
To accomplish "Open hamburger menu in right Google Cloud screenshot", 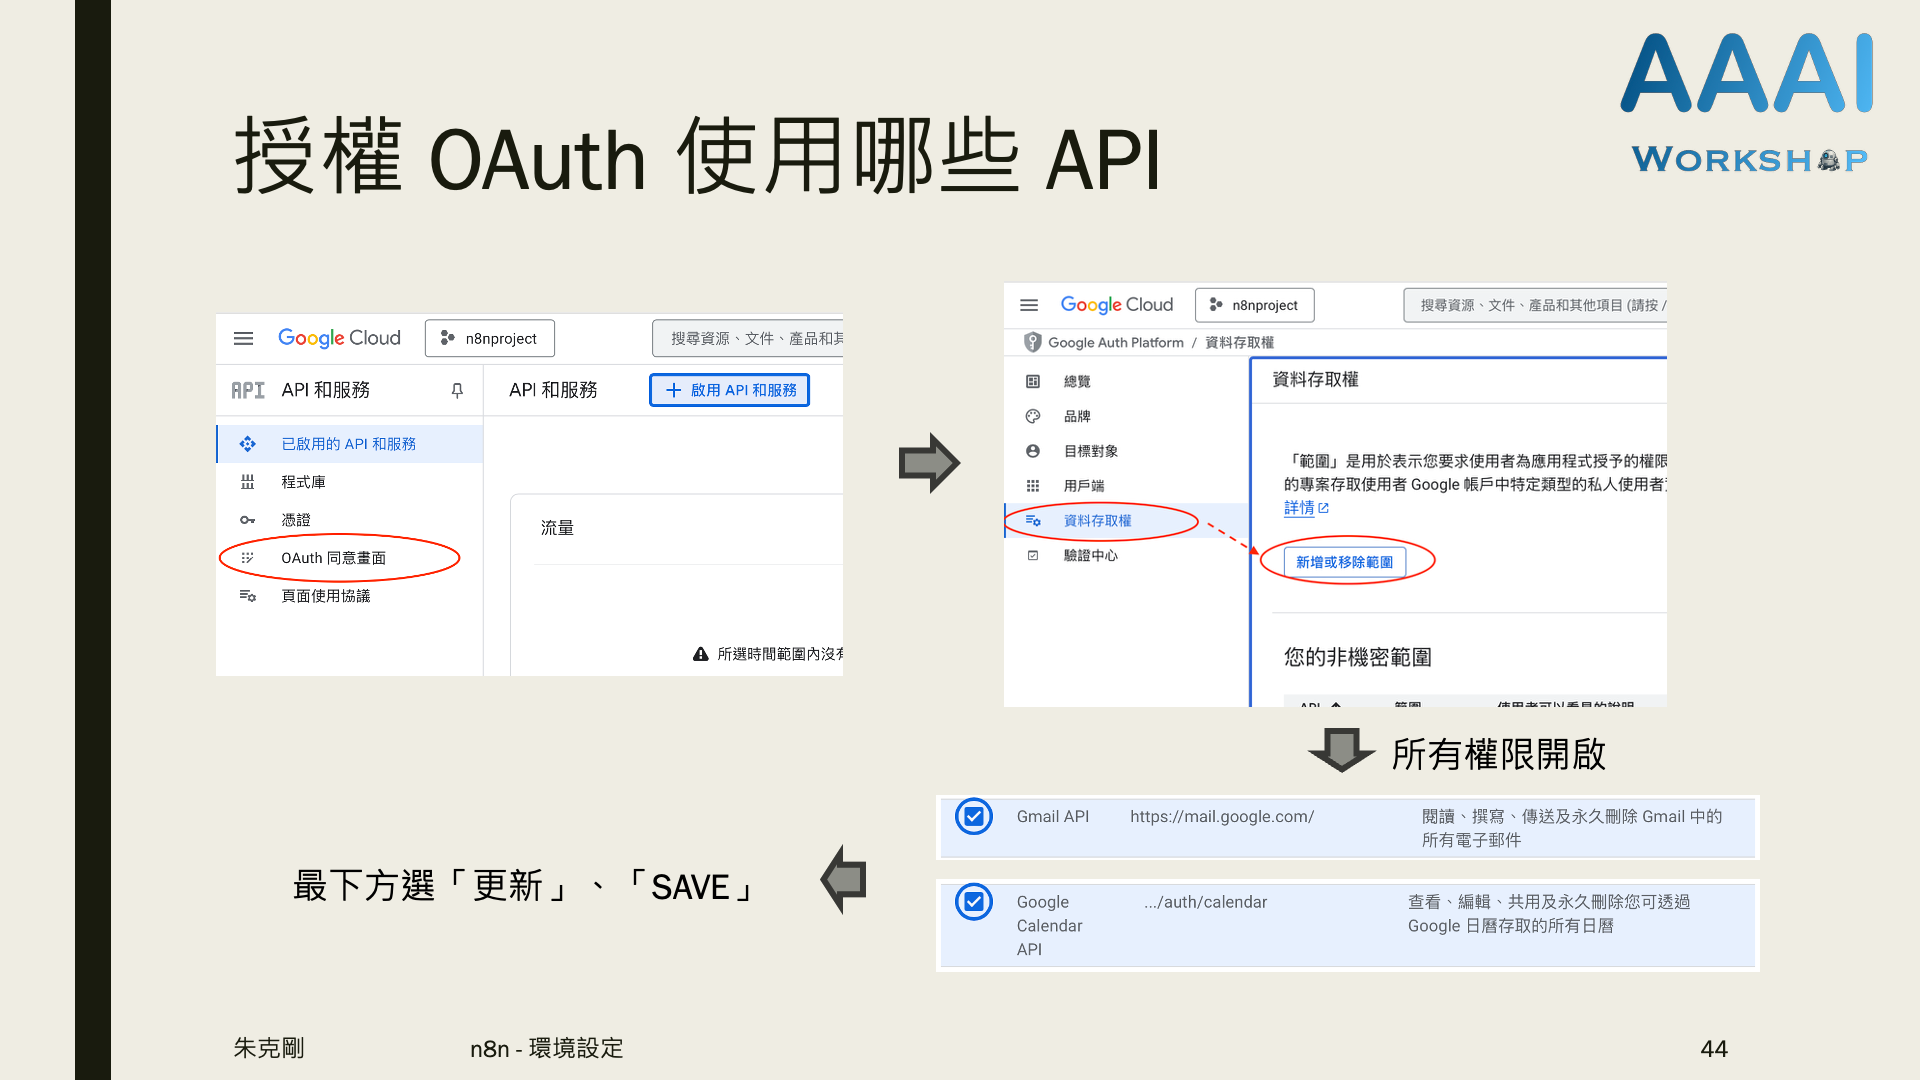I will pos(1029,305).
